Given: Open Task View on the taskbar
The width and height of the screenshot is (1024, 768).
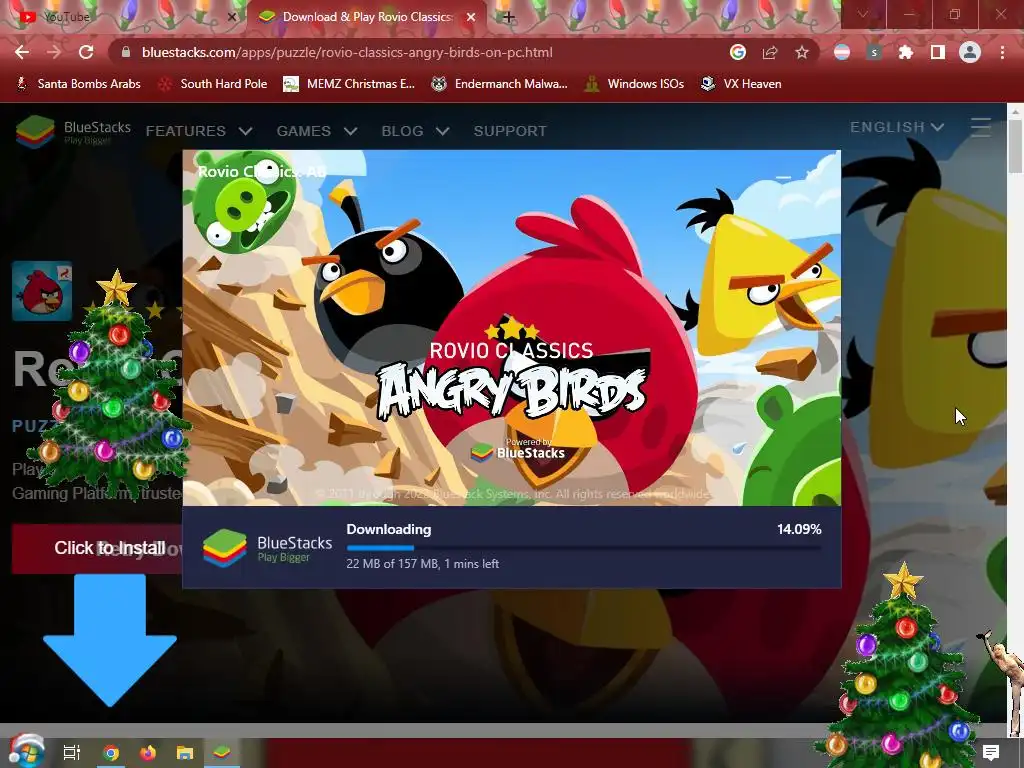Looking at the screenshot, I should click(71, 753).
